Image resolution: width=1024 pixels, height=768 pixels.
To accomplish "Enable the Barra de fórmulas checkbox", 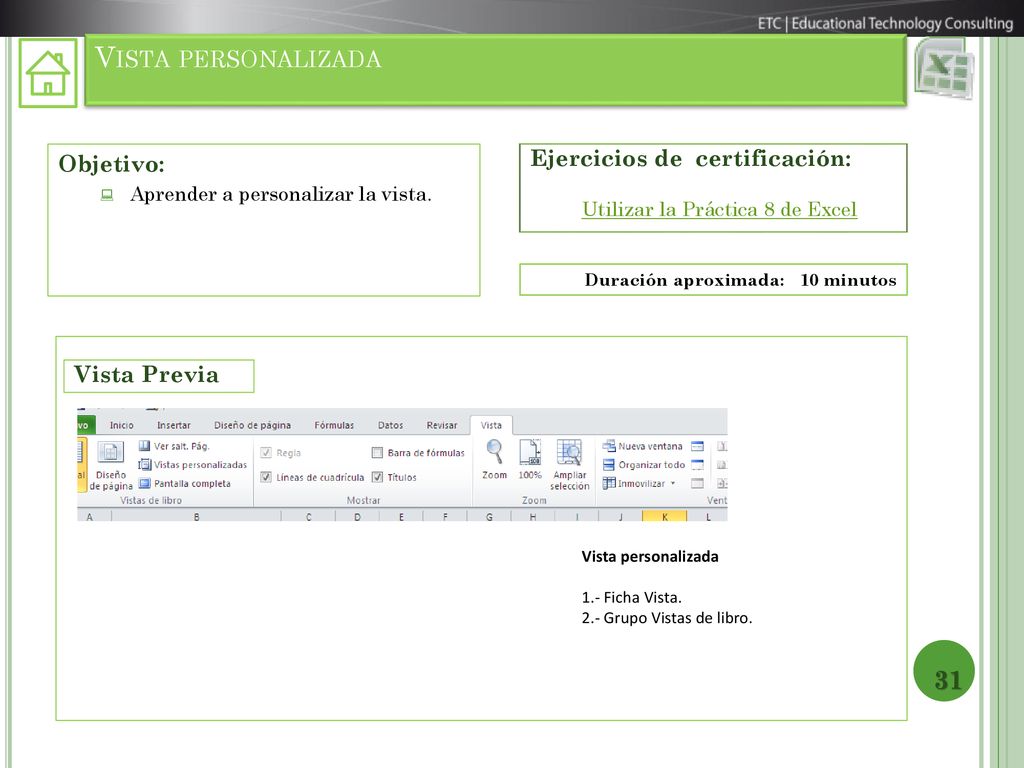I will point(377,453).
